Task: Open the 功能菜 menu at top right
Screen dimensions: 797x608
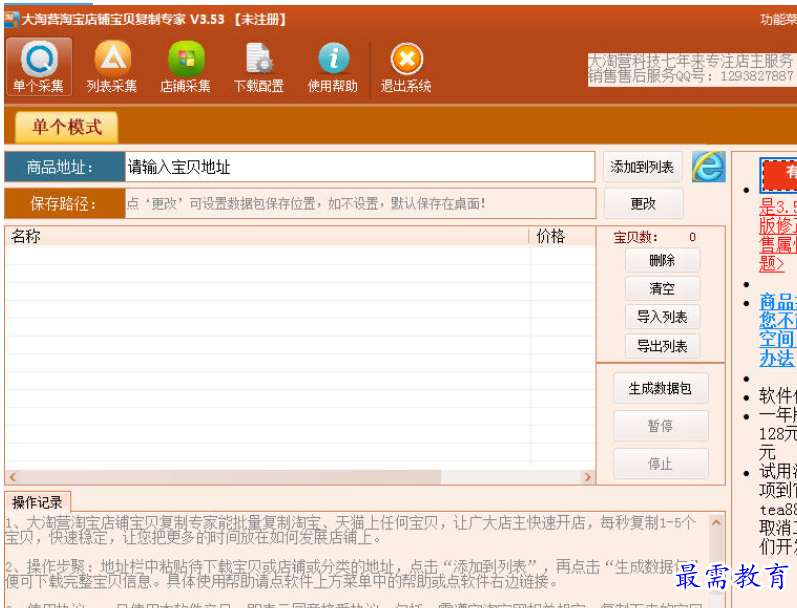Action: [x=778, y=19]
